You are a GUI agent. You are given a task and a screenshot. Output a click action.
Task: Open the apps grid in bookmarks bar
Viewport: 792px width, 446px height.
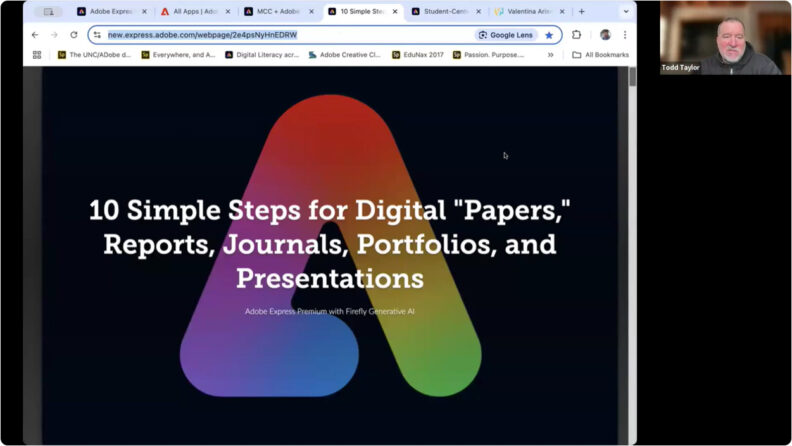[37, 55]
